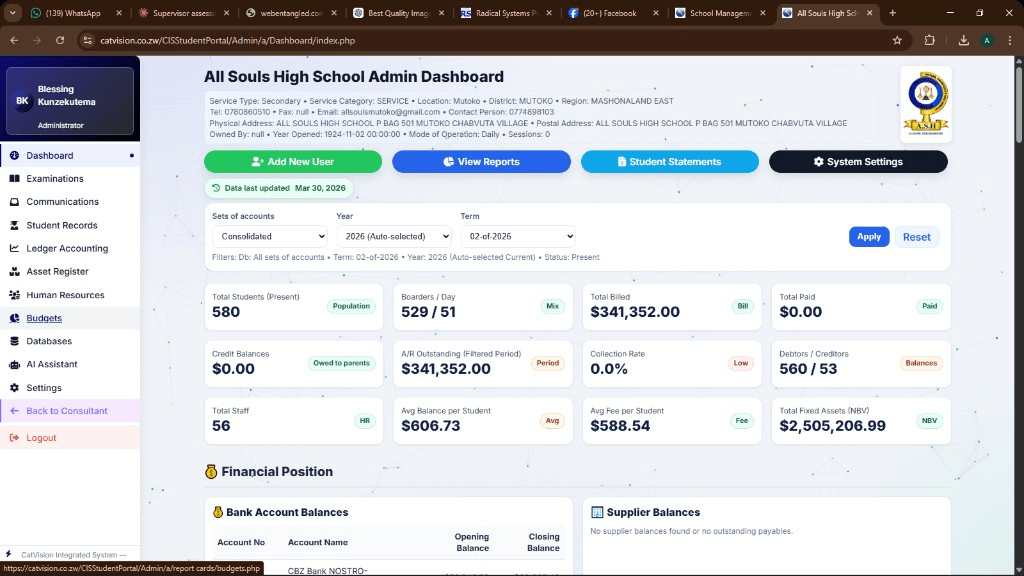Click the HR badge on Total Staff

click(x=364, y=421)
